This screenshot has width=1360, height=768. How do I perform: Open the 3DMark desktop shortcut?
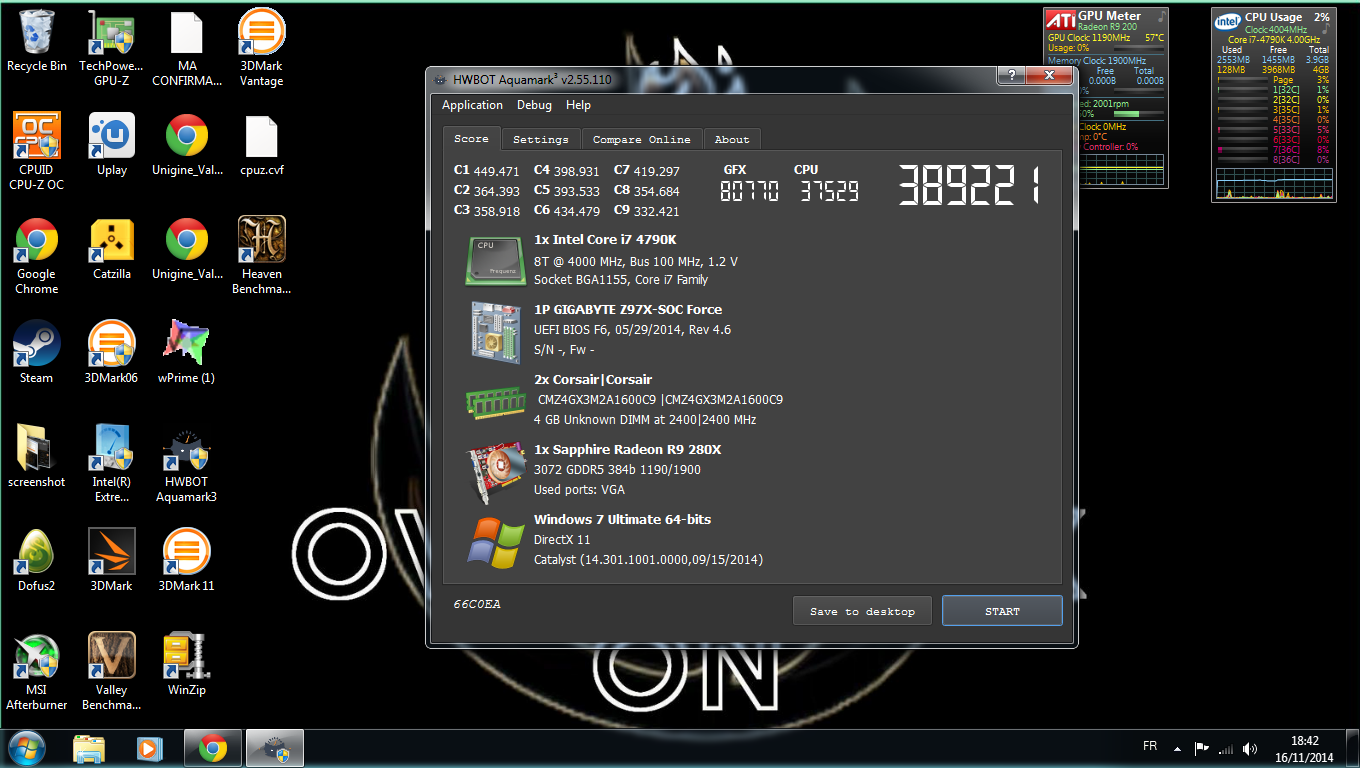coord(112,560)
